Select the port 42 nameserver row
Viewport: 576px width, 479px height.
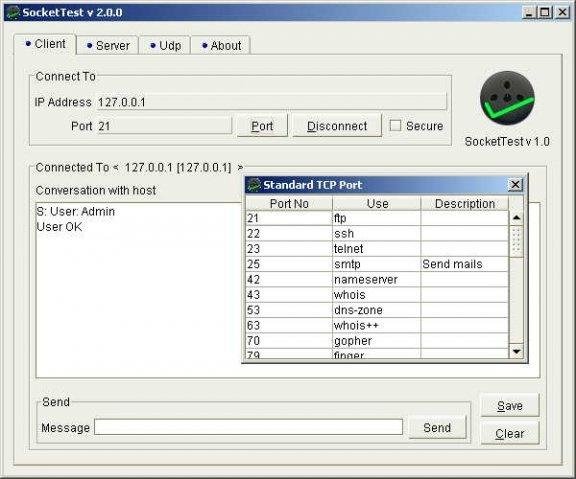point(377,280)
